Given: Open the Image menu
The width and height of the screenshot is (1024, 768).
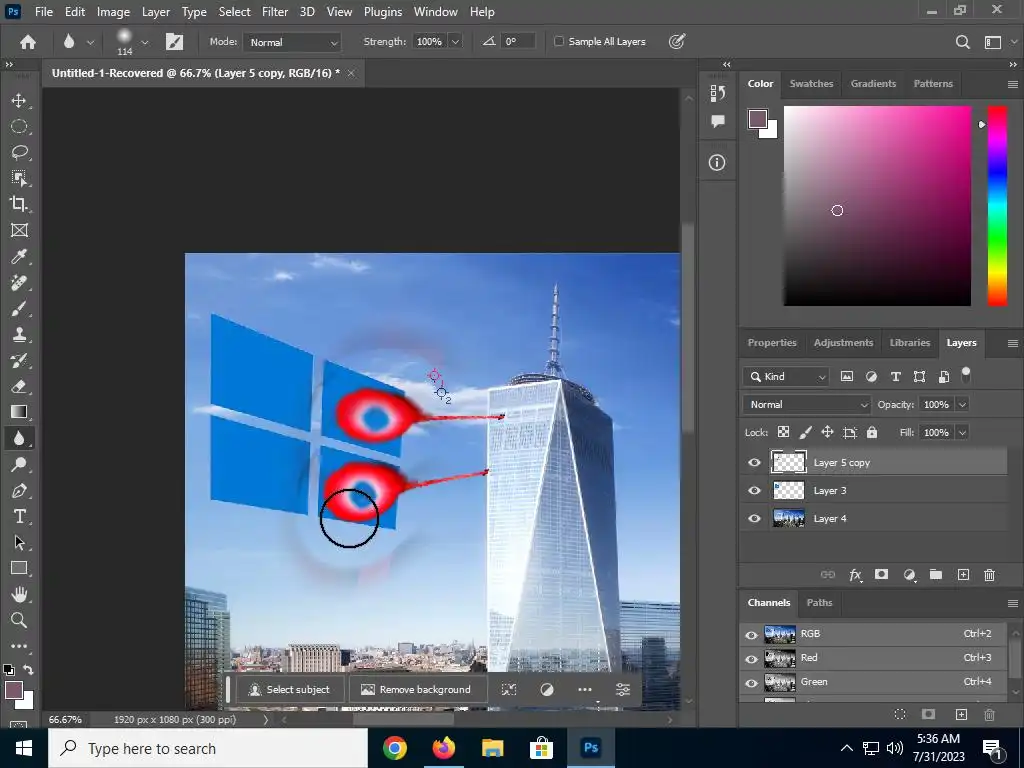Looking at the screenshot, I should [113, 12].
